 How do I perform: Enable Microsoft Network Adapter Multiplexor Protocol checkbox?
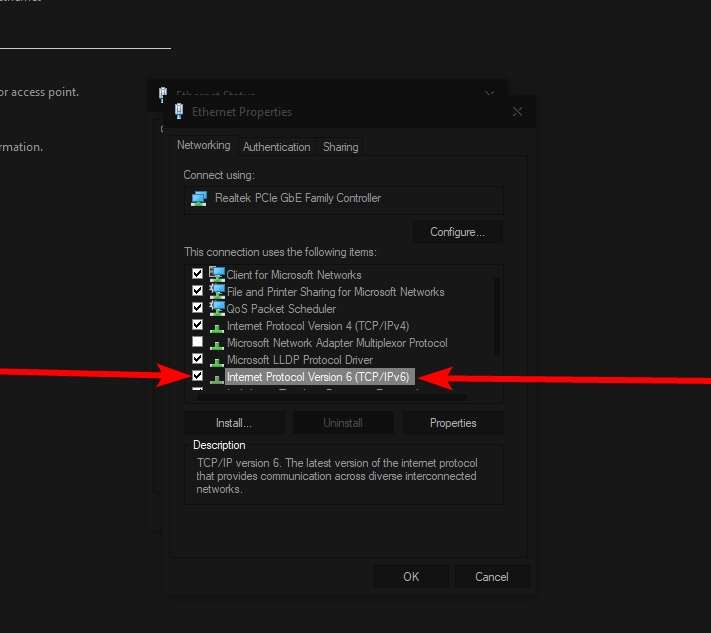pos(197,341)
